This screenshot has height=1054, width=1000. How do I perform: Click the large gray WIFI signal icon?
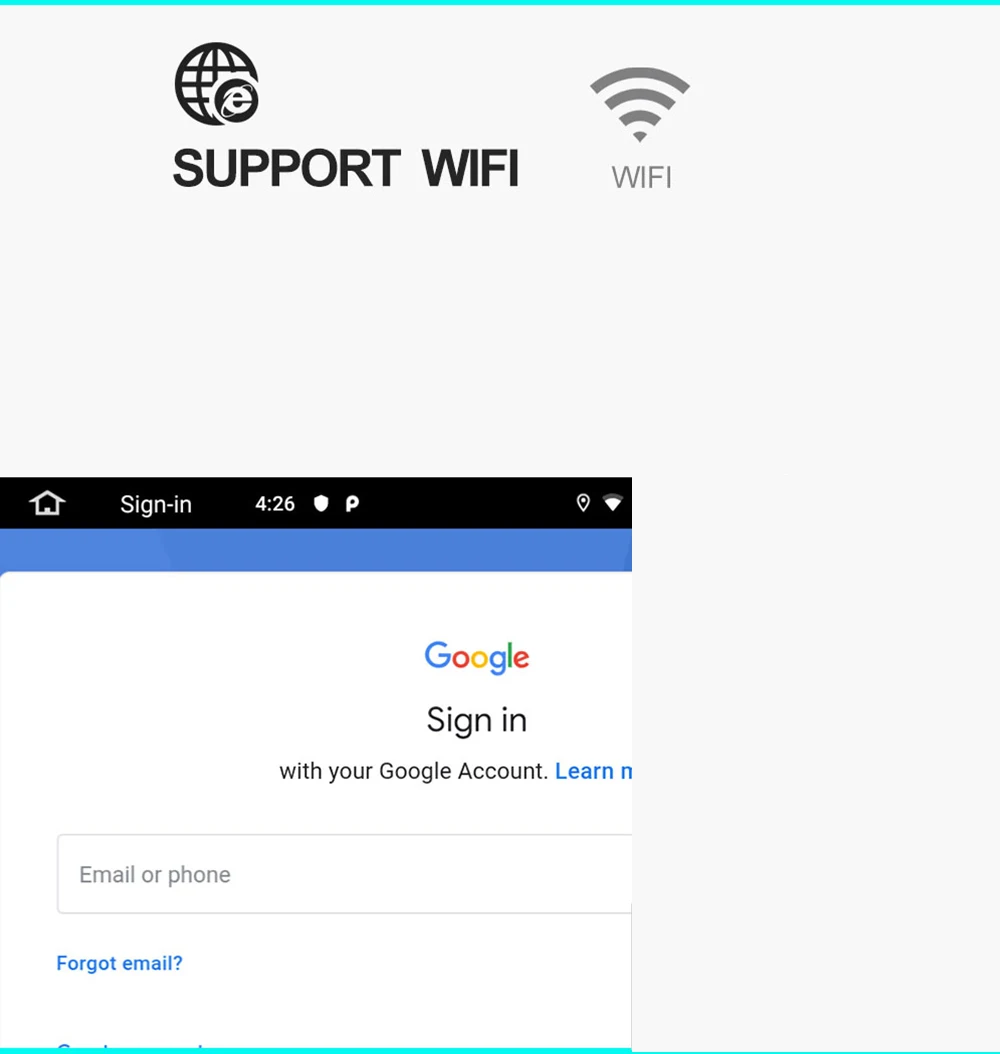click(640, 104)
